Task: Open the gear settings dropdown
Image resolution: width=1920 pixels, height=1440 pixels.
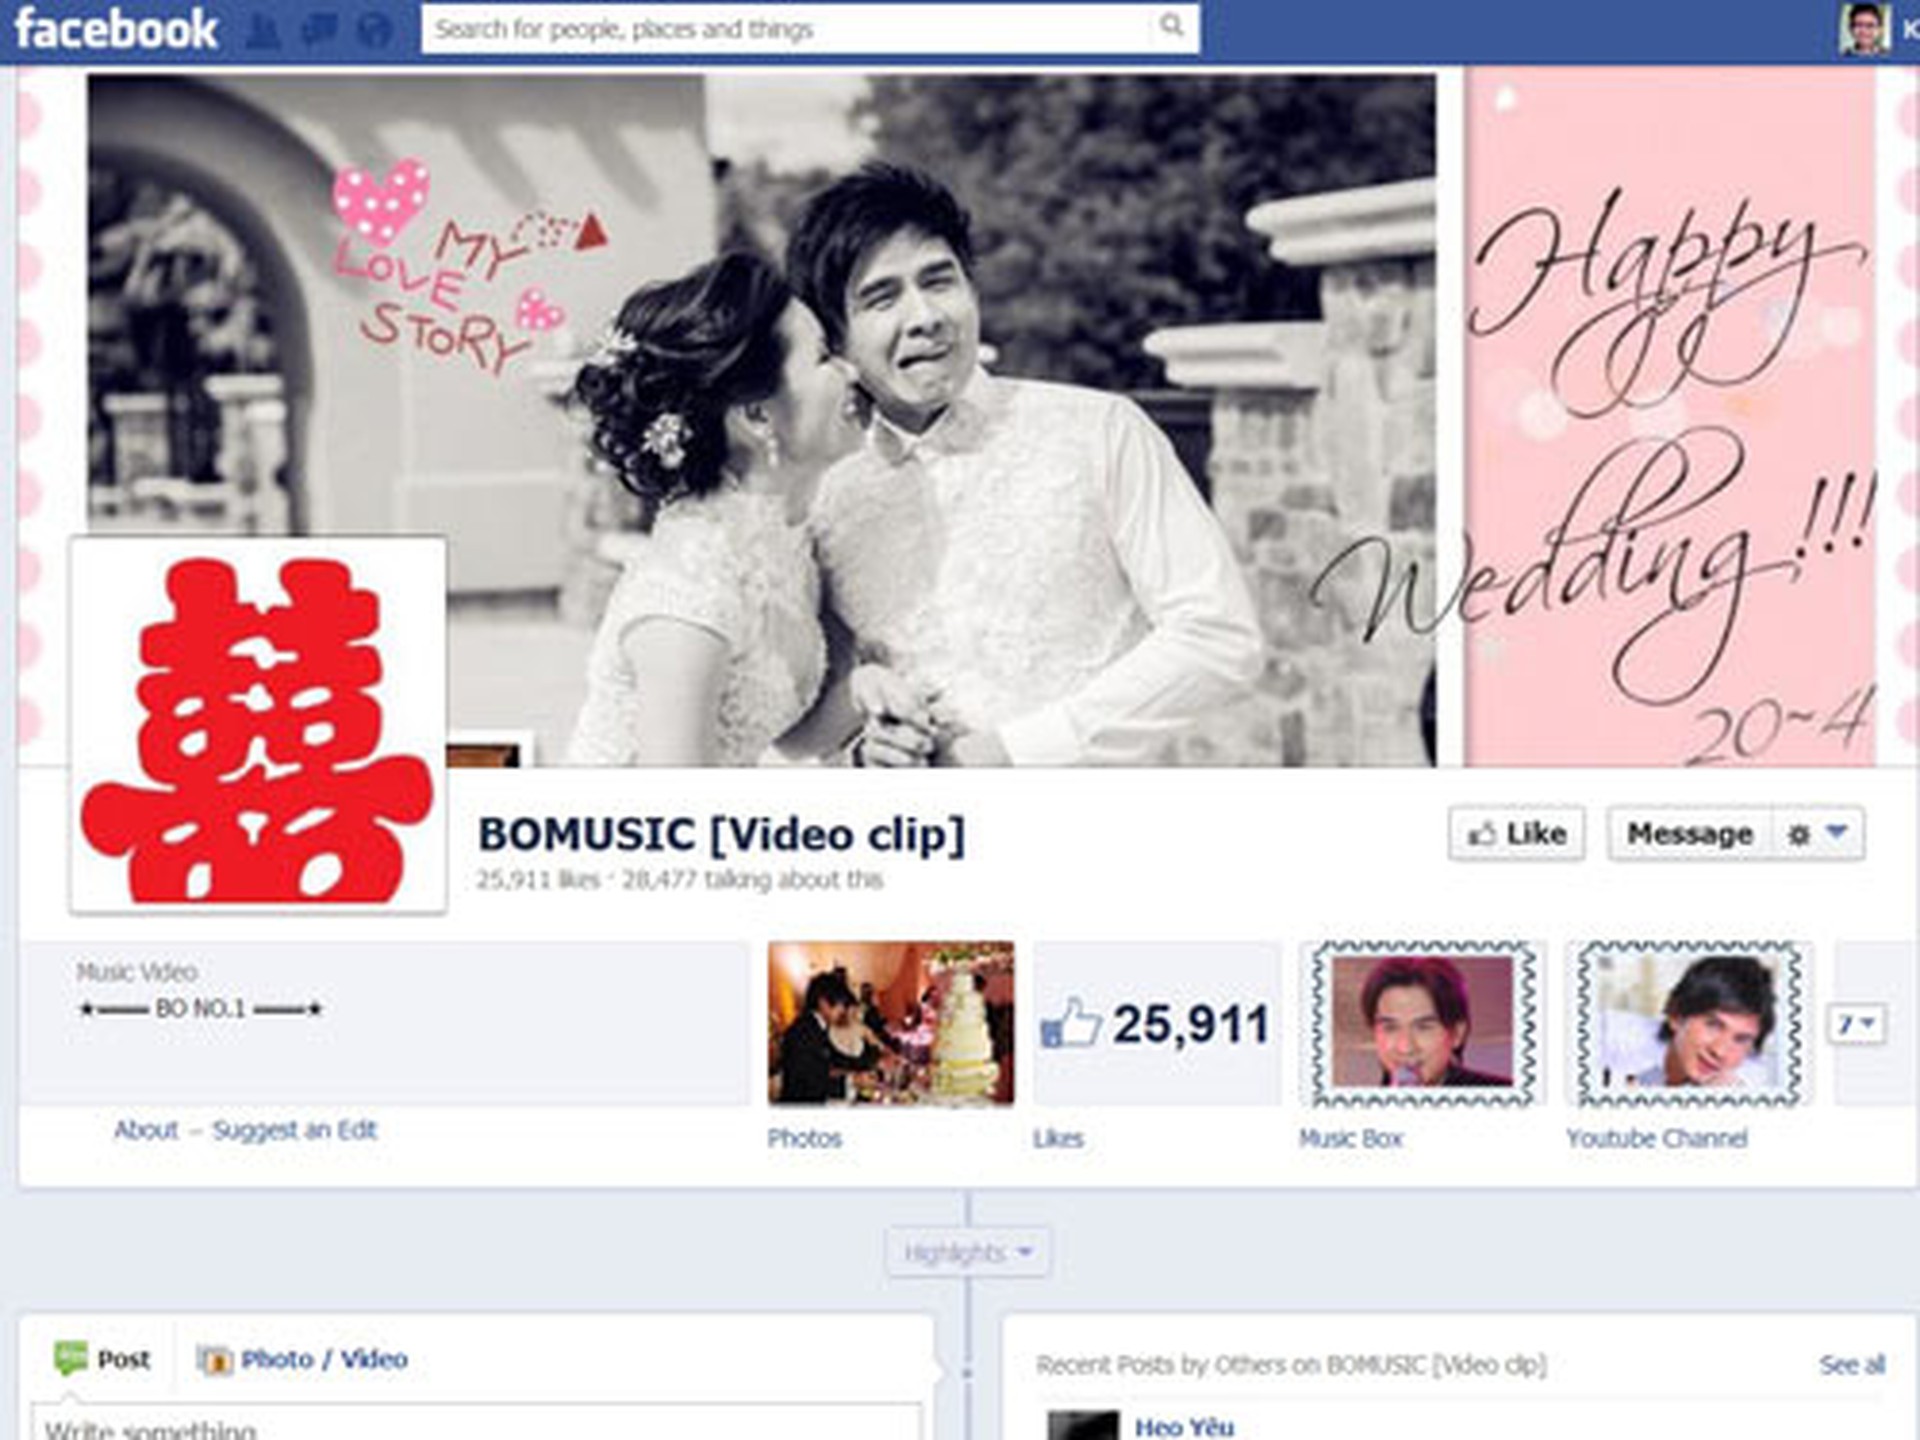Action: click(x=1818, y=833)
